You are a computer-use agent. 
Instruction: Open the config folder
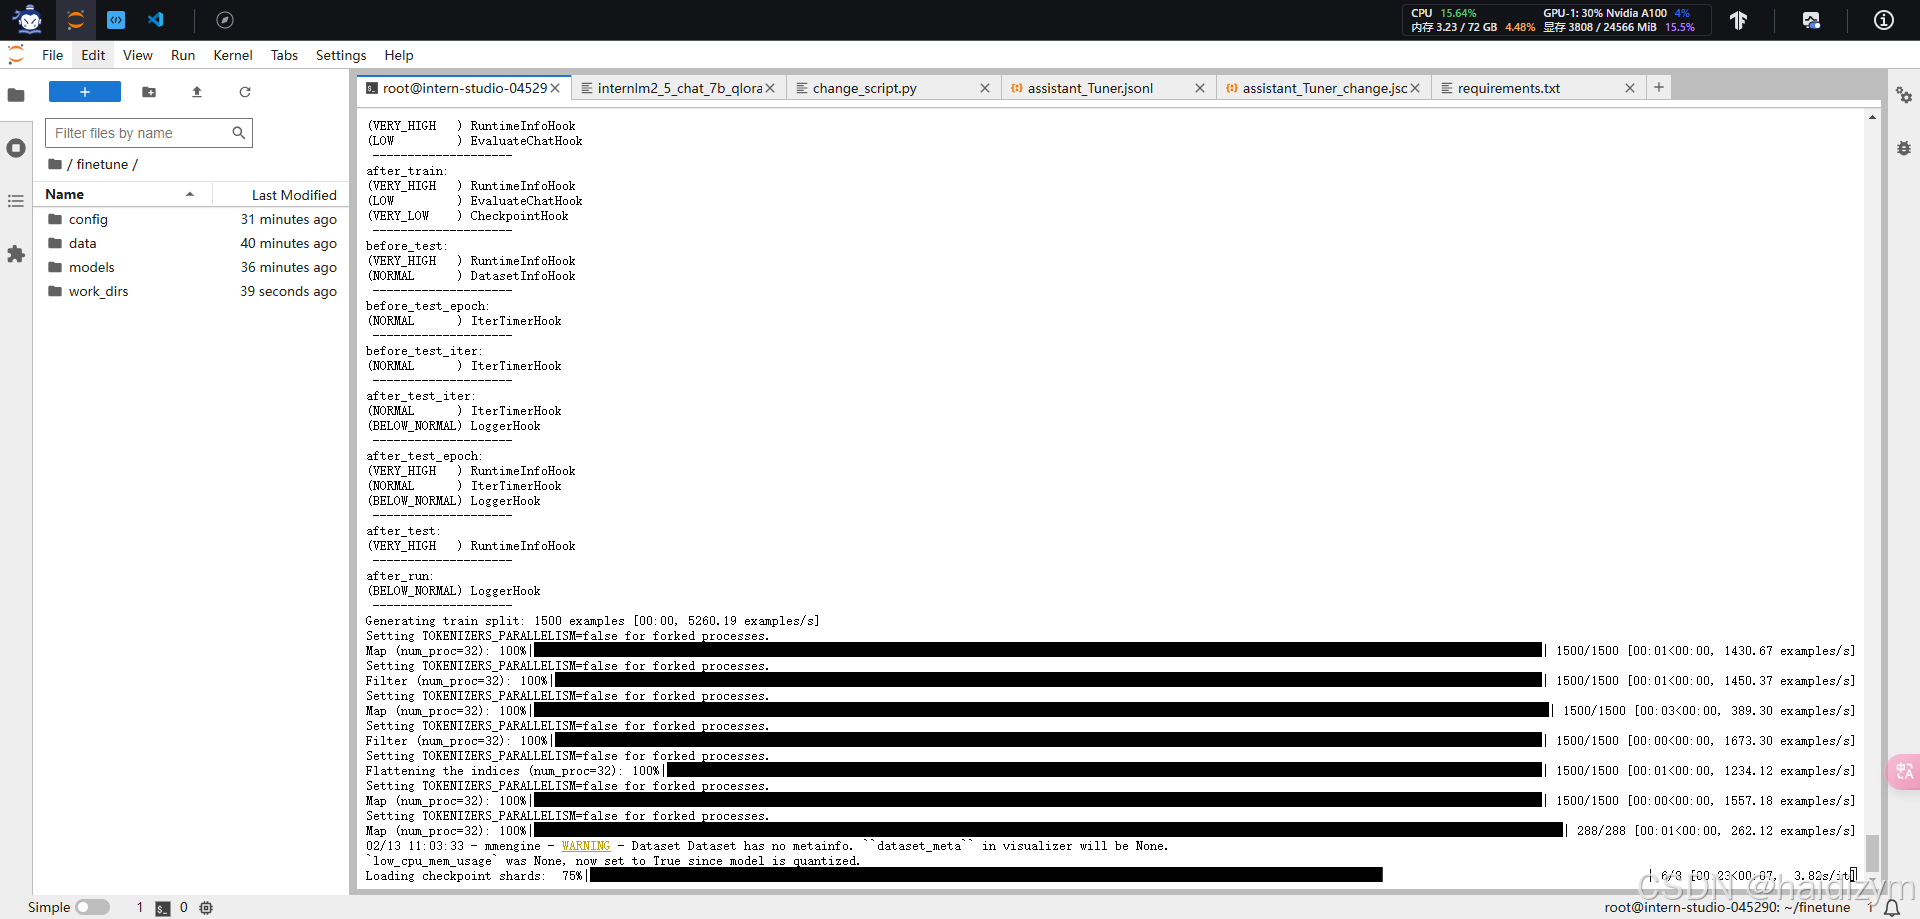pos(192,219)
